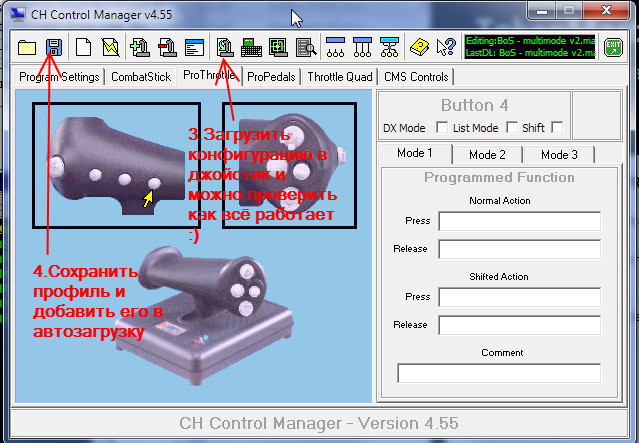Select the throttle side view image

(117, 165)
